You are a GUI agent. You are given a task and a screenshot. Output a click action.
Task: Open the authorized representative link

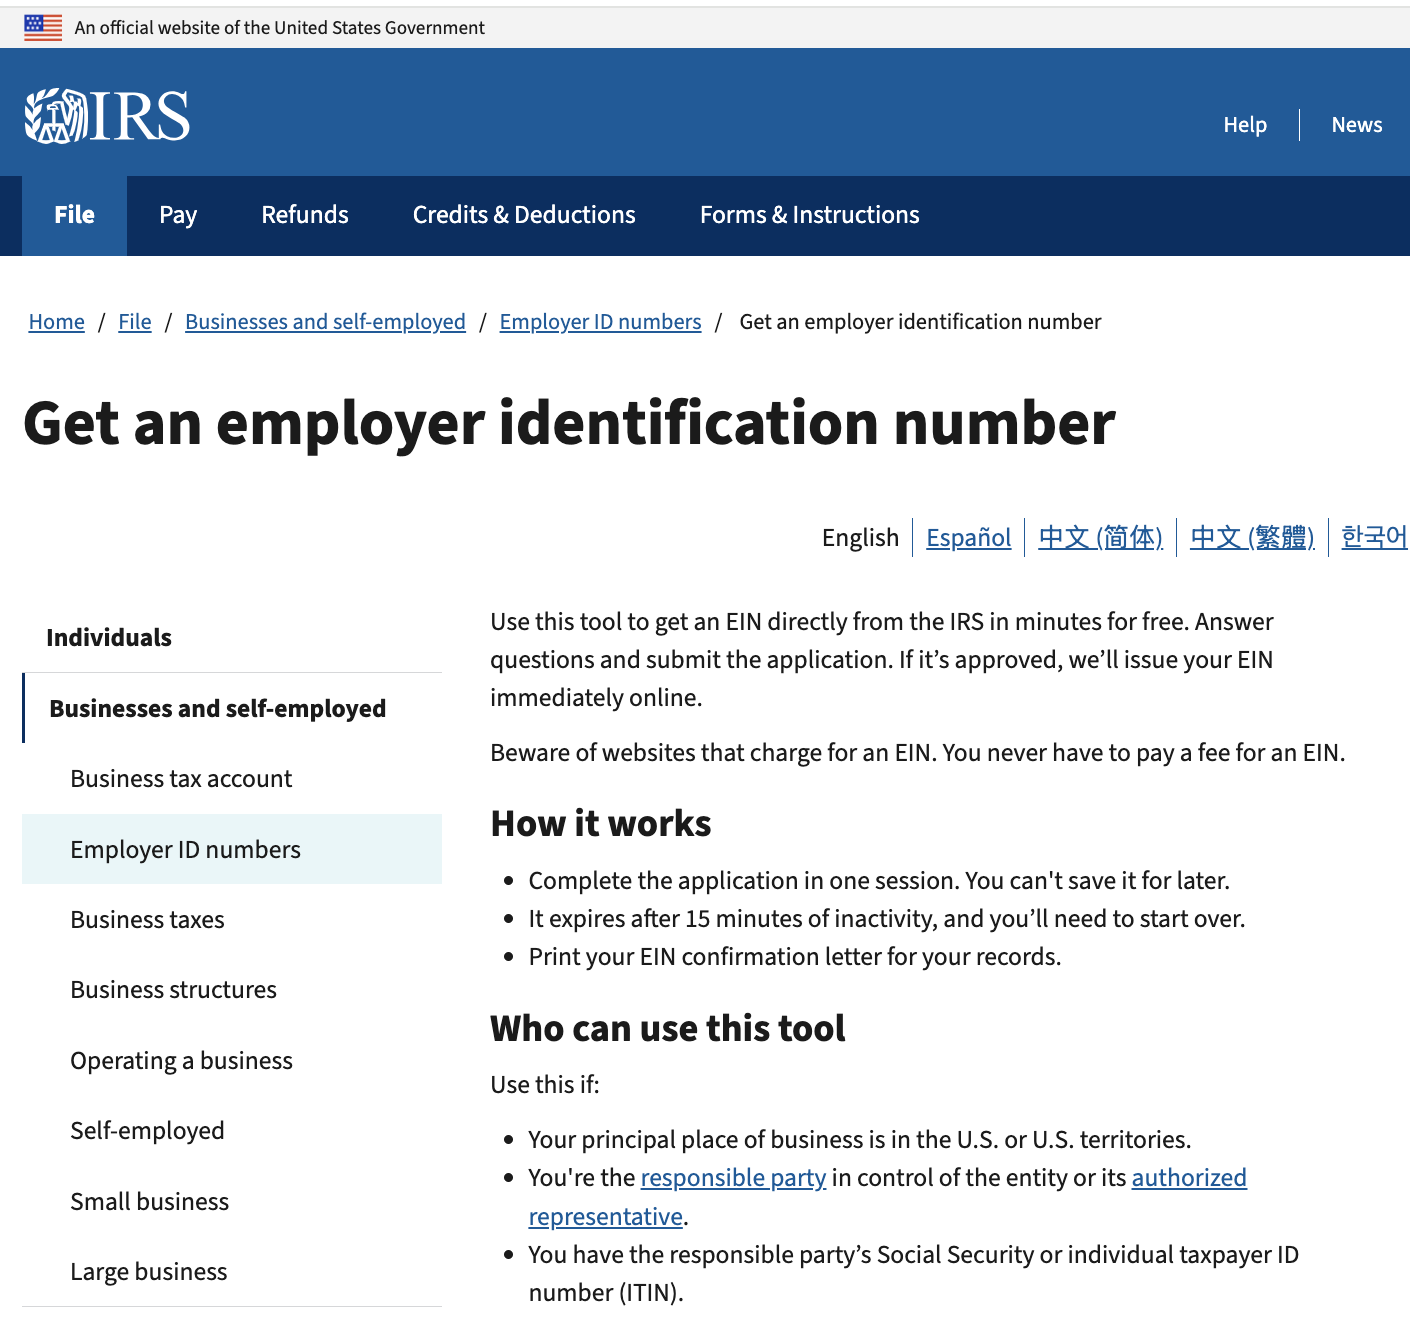click(x=1189, y=1177)
